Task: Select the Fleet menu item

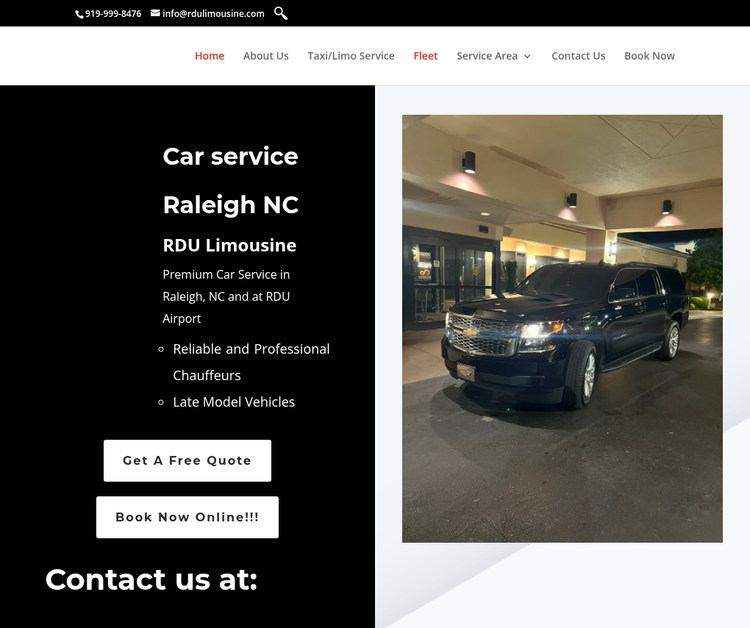Action: pyautogui.click(x=426, y=56)
